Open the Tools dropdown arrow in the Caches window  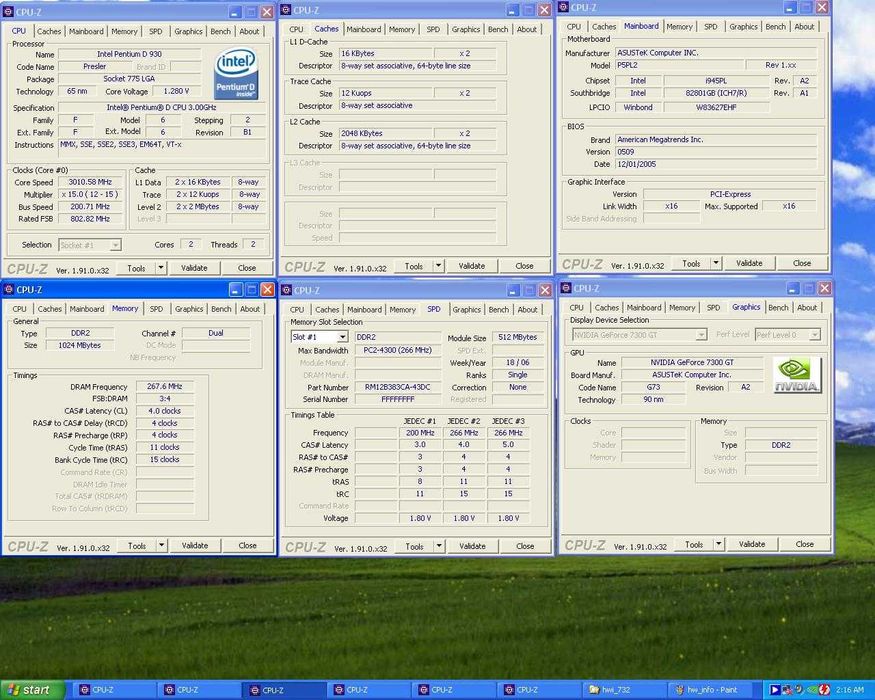point(439,266)
